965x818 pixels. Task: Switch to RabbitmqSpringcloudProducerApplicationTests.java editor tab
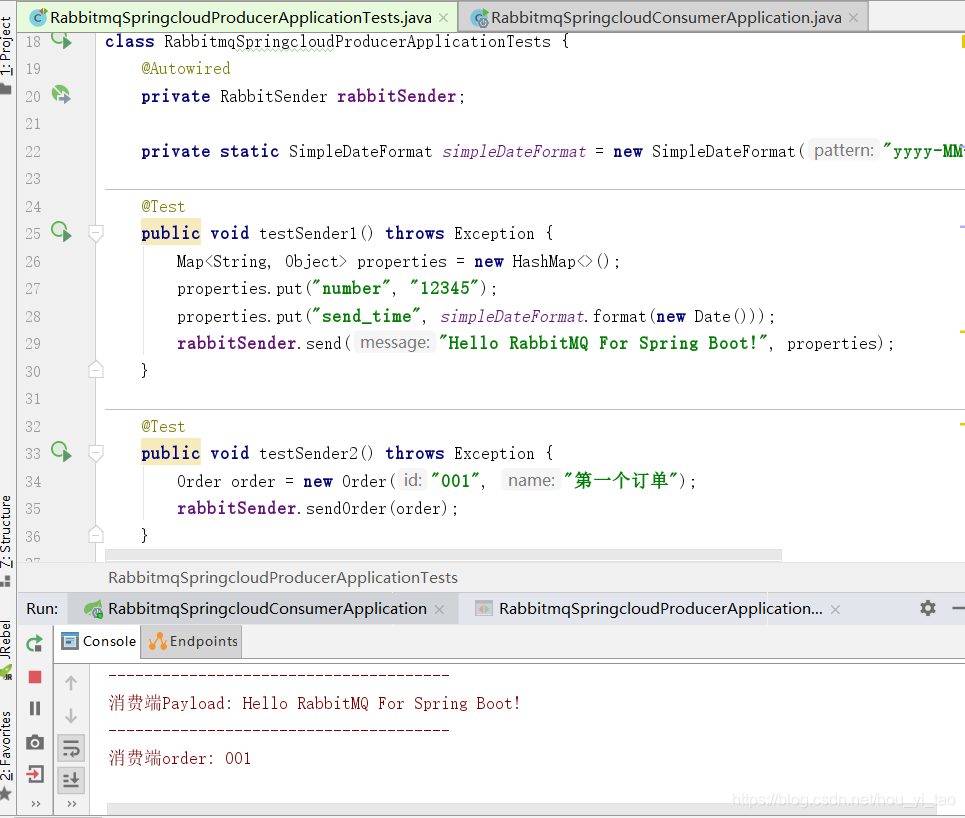click(x=240, y=18)
